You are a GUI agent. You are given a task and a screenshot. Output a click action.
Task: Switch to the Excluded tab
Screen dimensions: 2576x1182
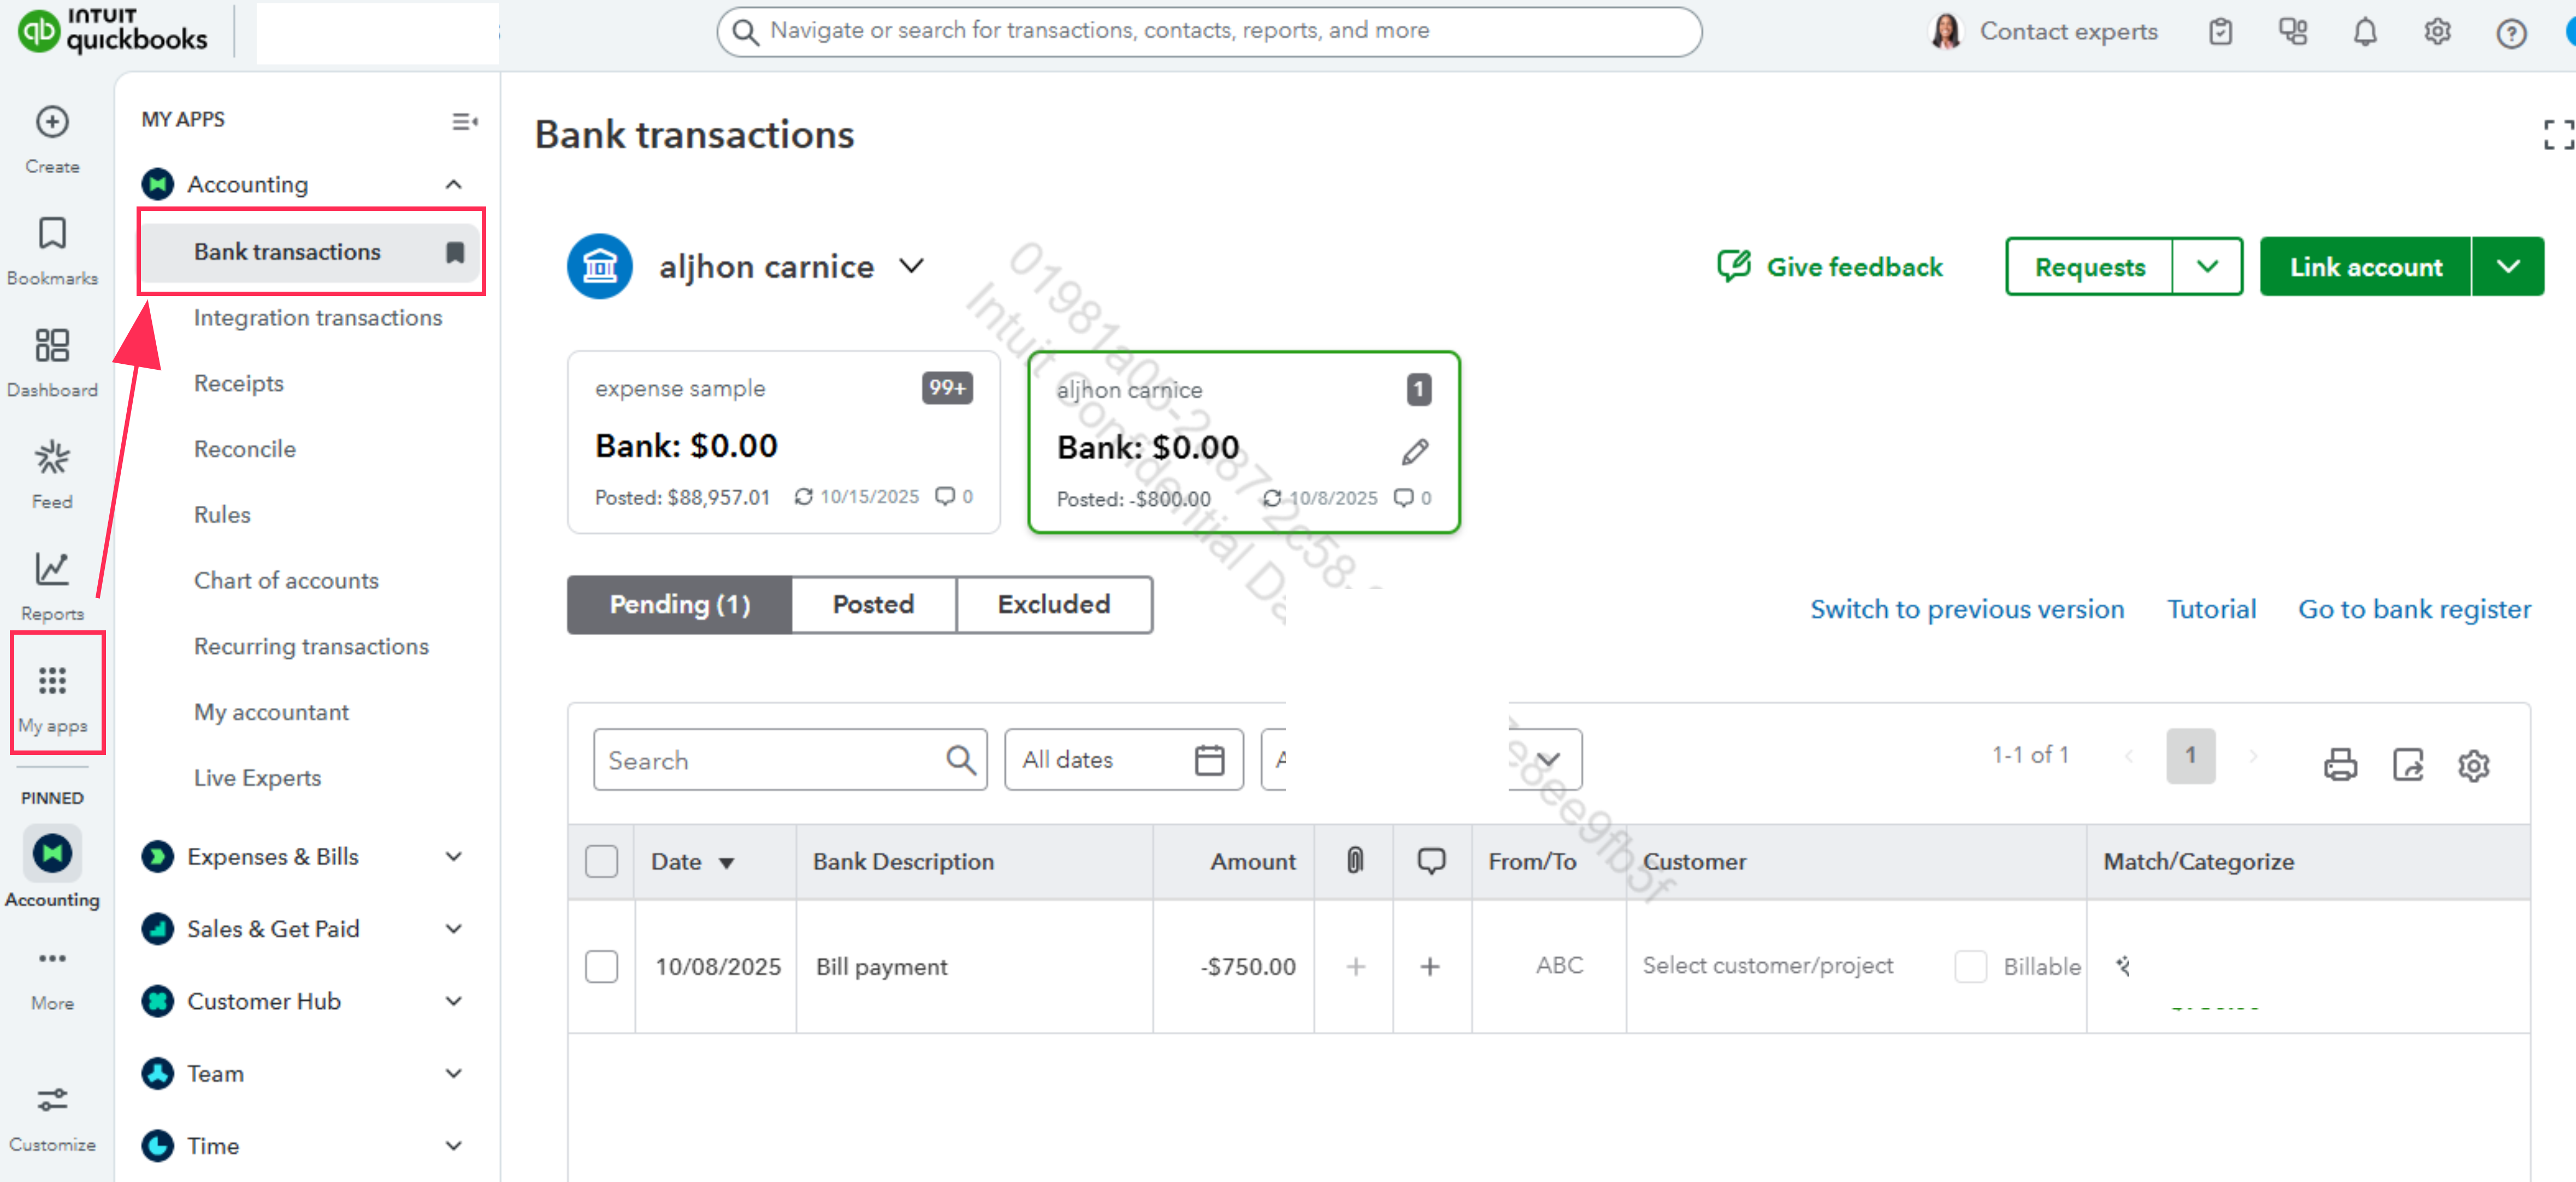[1054, 604]
